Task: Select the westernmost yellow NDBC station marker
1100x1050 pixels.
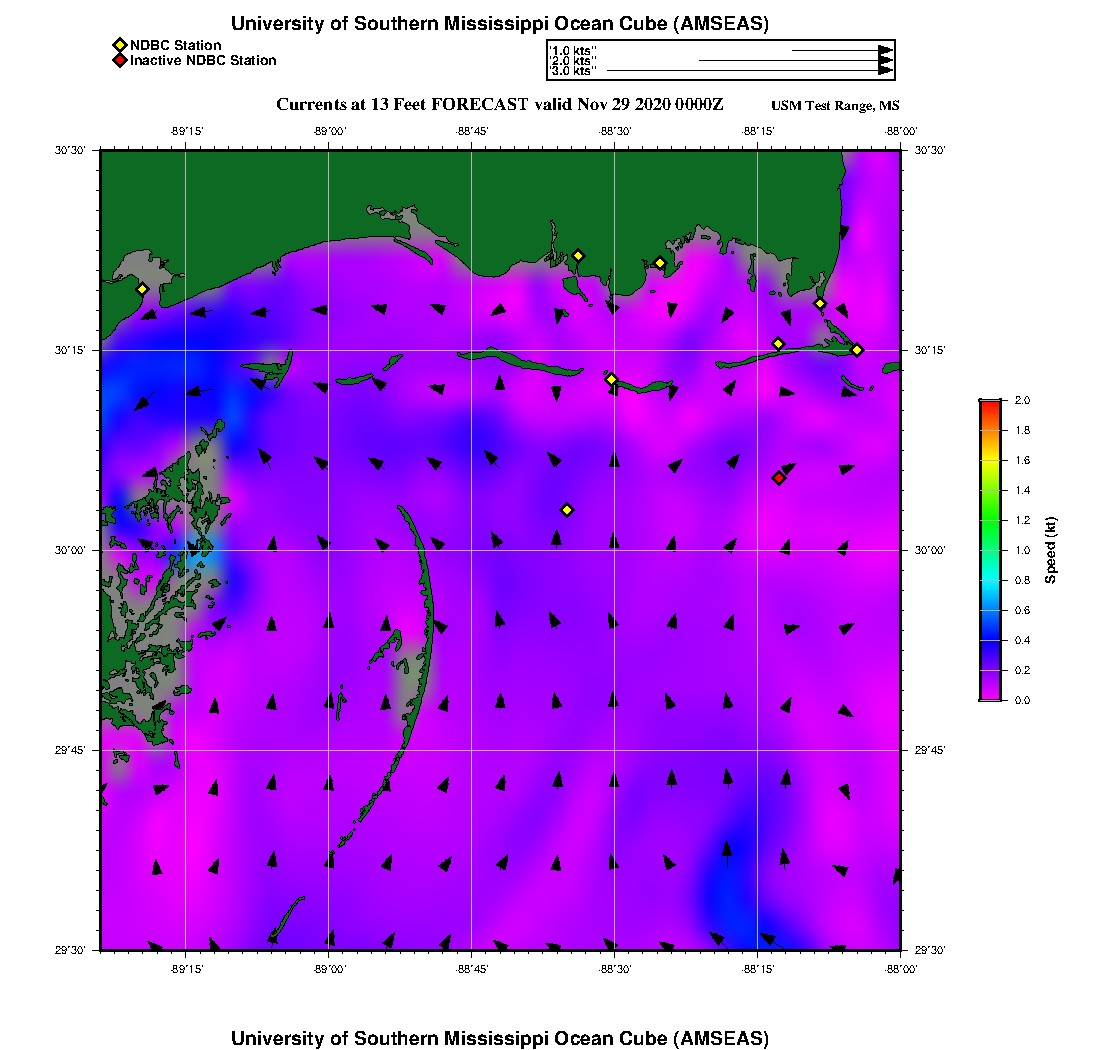Action: tap(142, 289)
